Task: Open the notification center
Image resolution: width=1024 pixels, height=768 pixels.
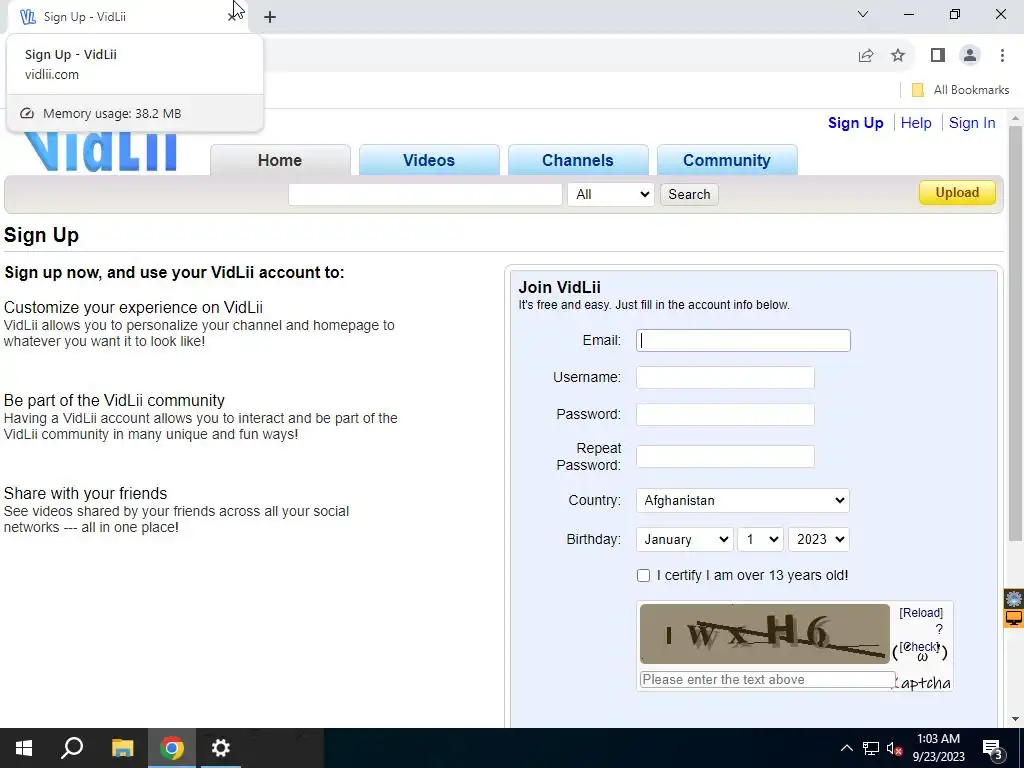Action: 993,748
